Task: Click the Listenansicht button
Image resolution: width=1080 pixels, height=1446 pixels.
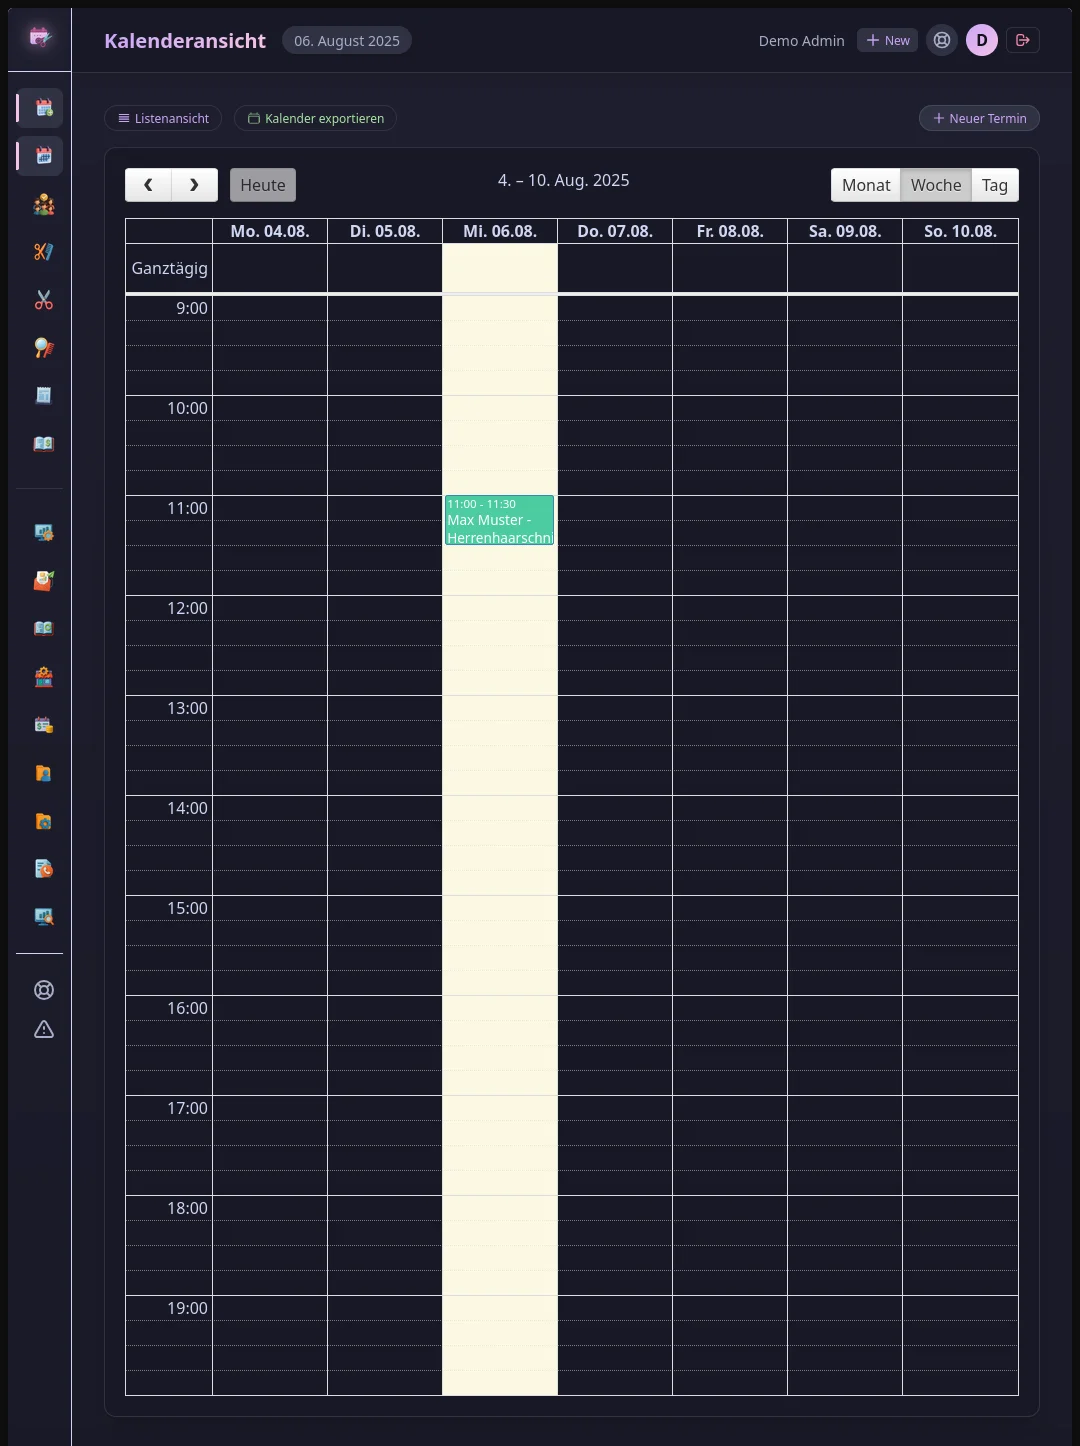Action: click(x=163, y=118)
